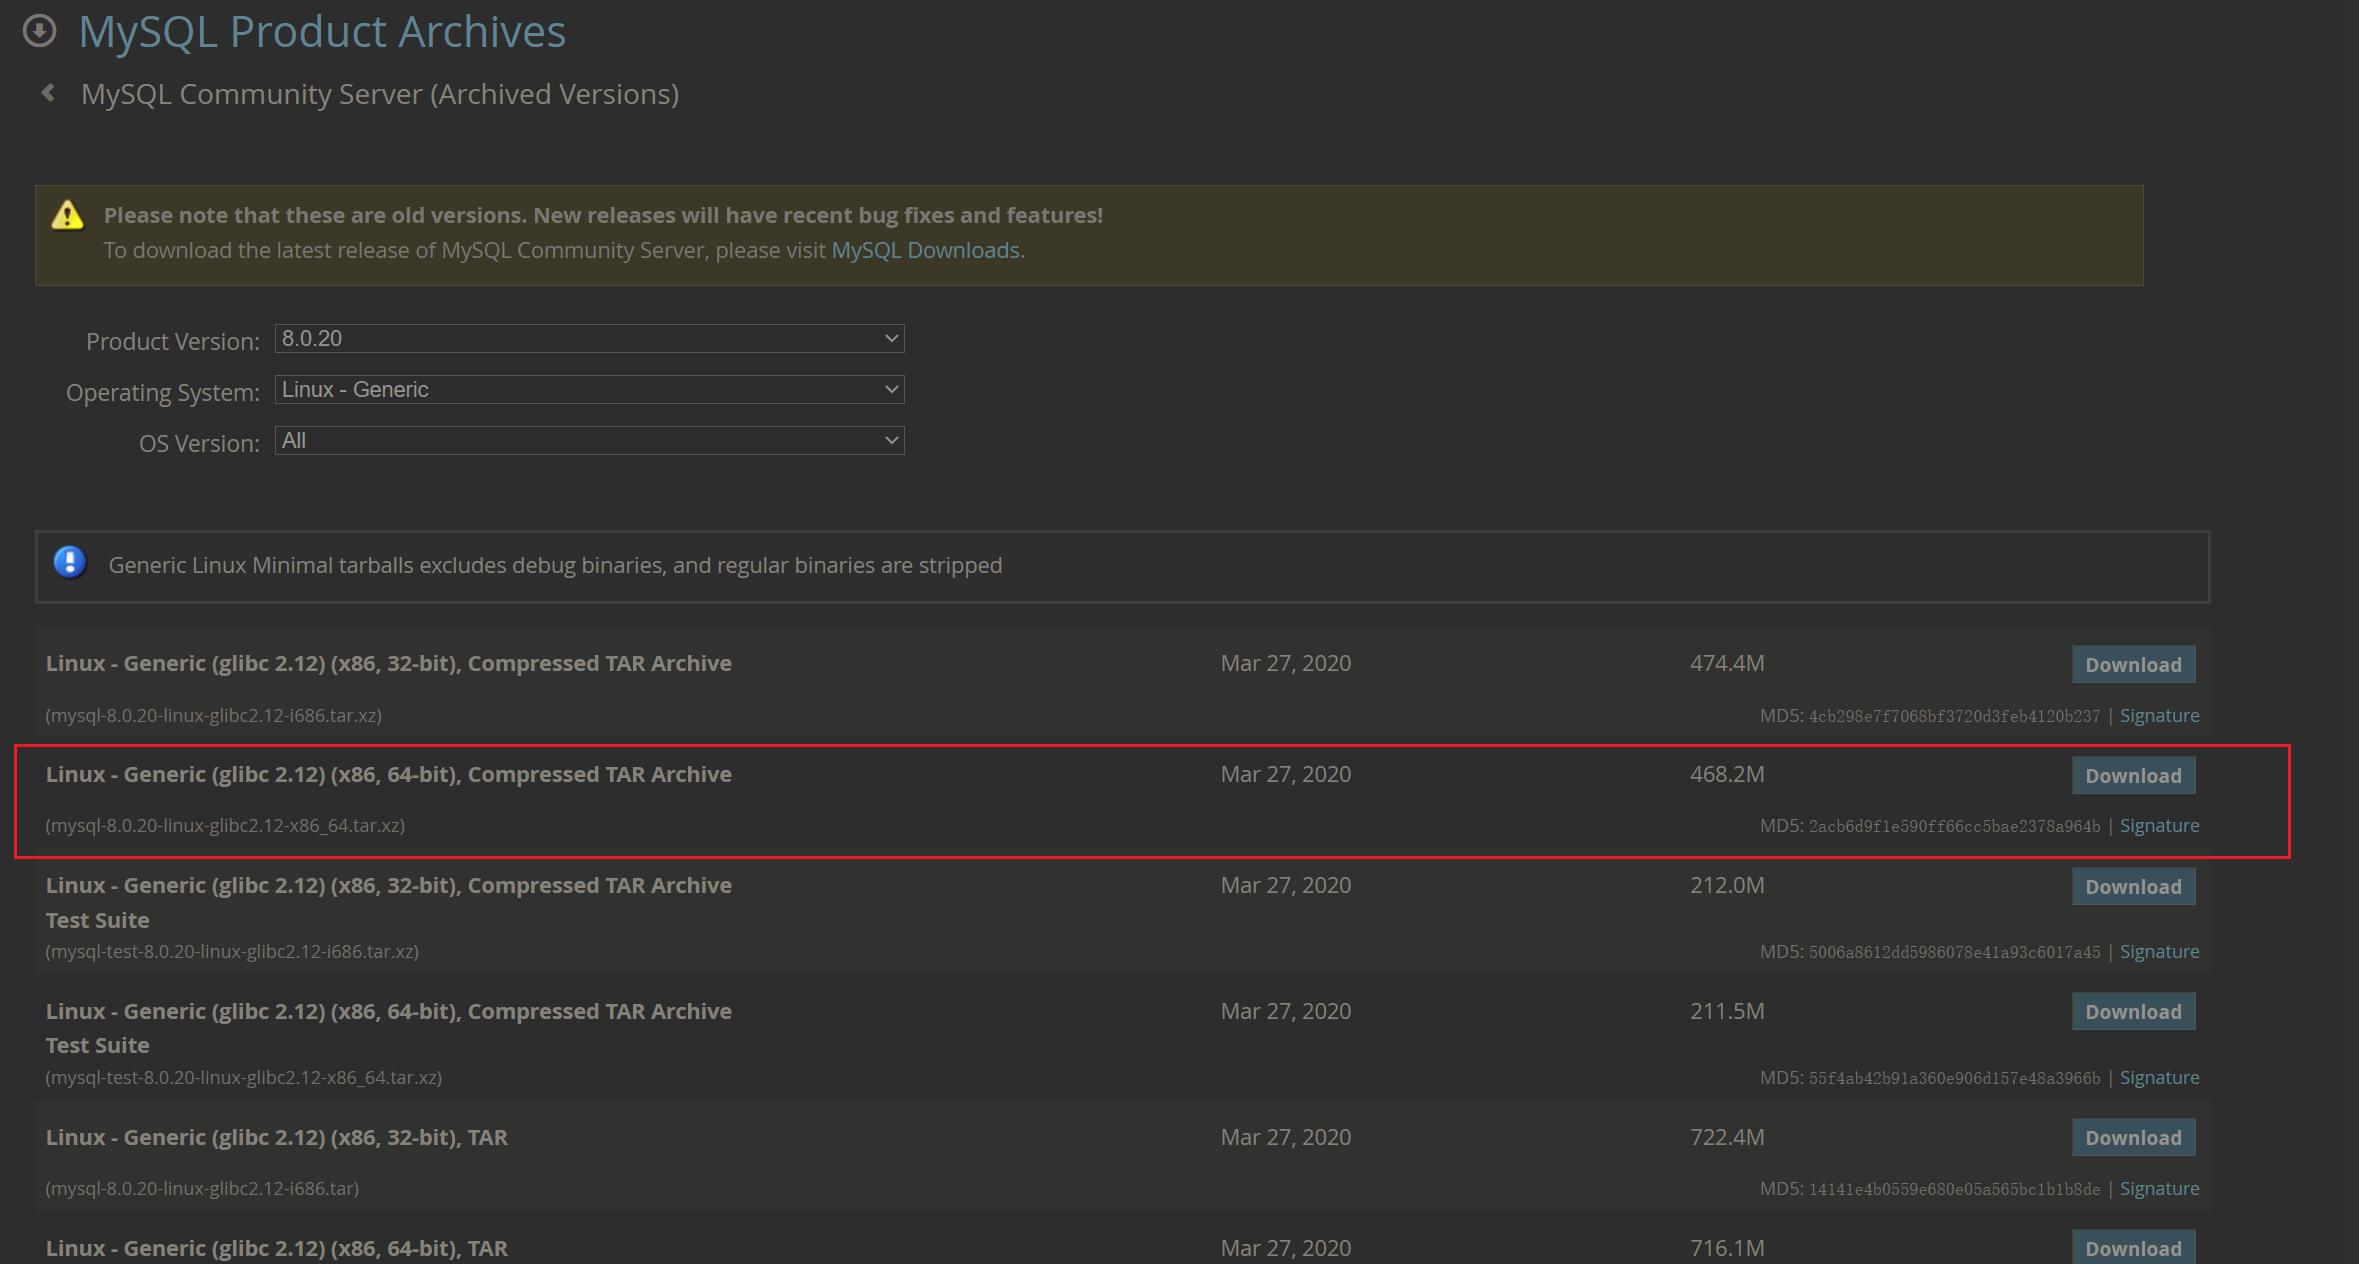Click the 716.1M file size
Screen dimensions: 2359x1264
1727,1249
